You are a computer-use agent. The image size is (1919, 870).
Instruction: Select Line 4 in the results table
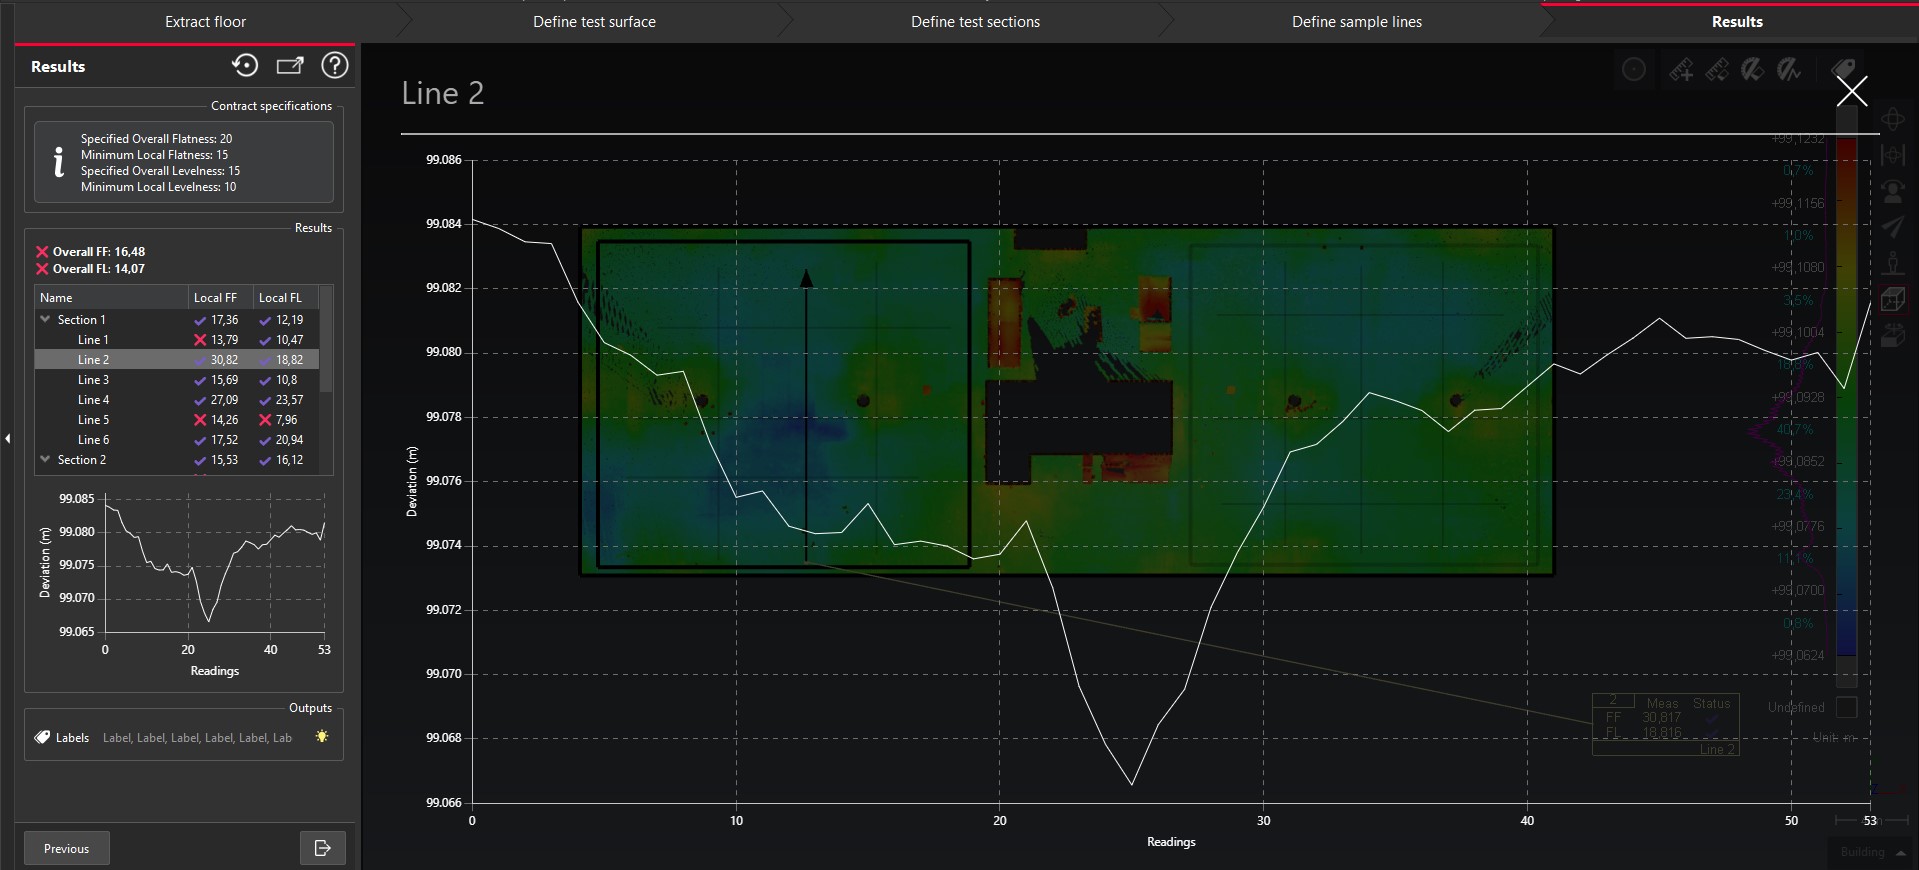pos(93,400)
